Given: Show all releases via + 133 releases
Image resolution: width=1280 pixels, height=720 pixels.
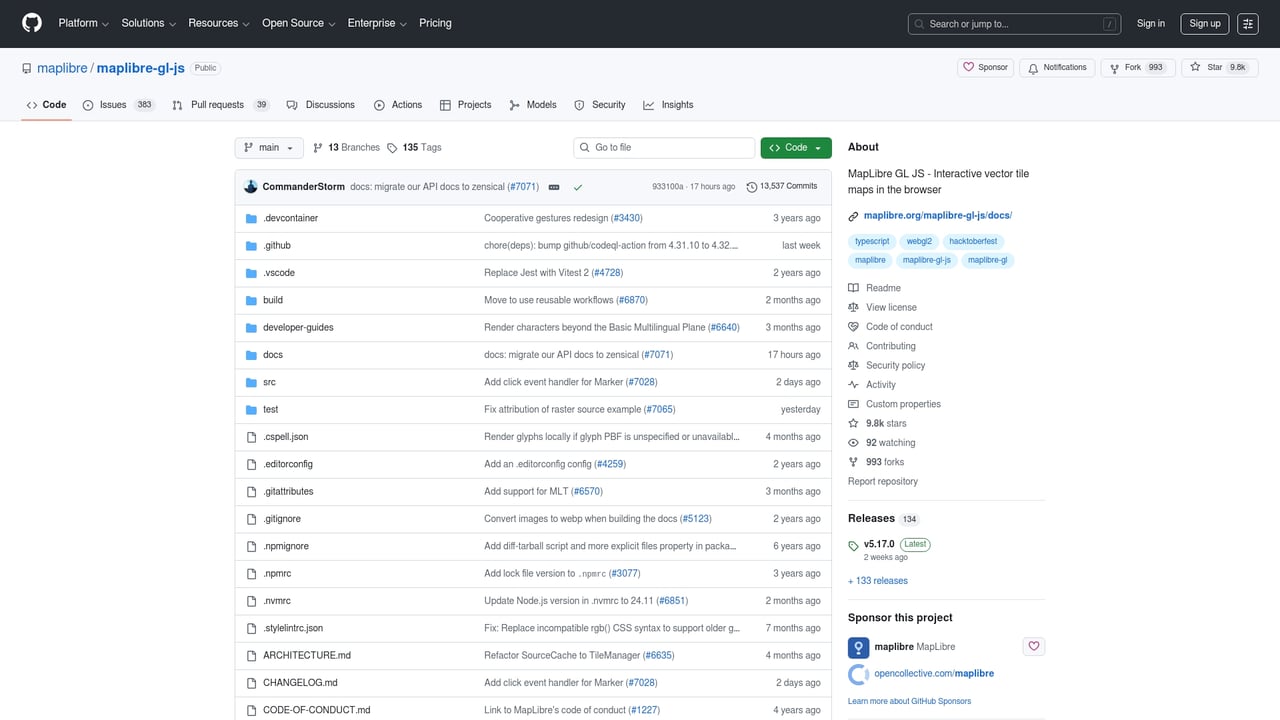Looking at the screenshot, I should pyautogui.click(x=877, y=580).
